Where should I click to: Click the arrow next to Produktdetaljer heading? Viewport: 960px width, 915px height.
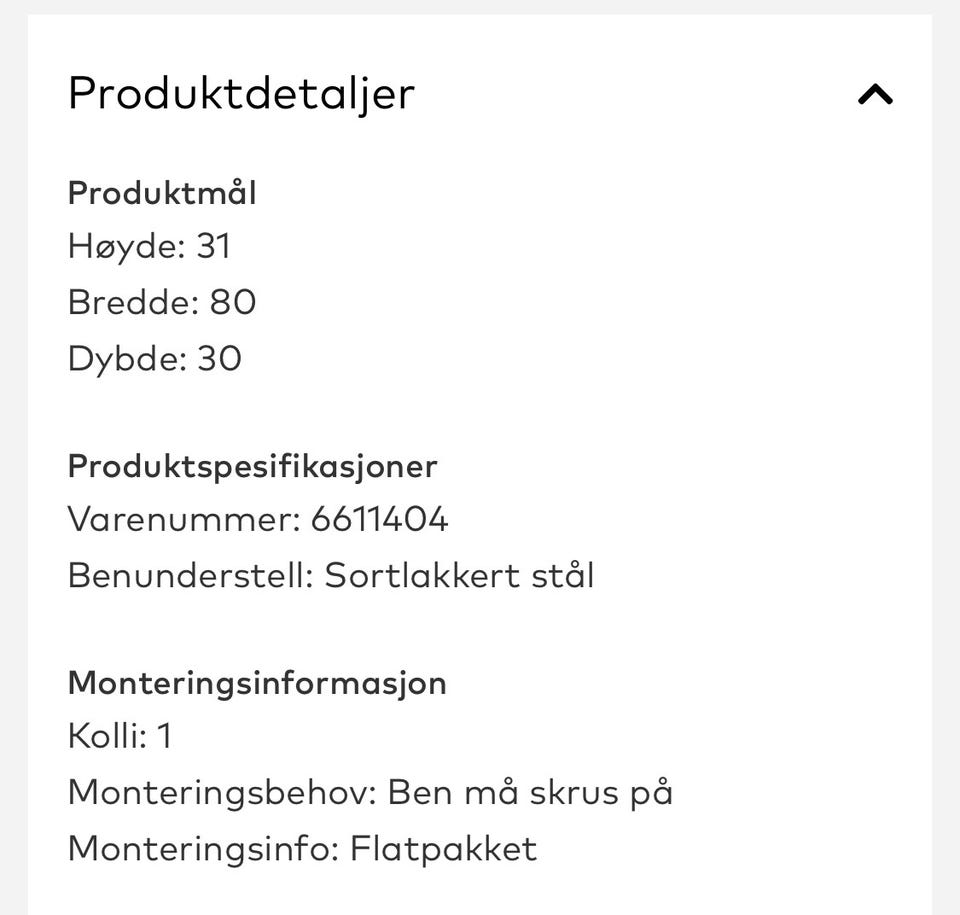[x=875, y=94]
